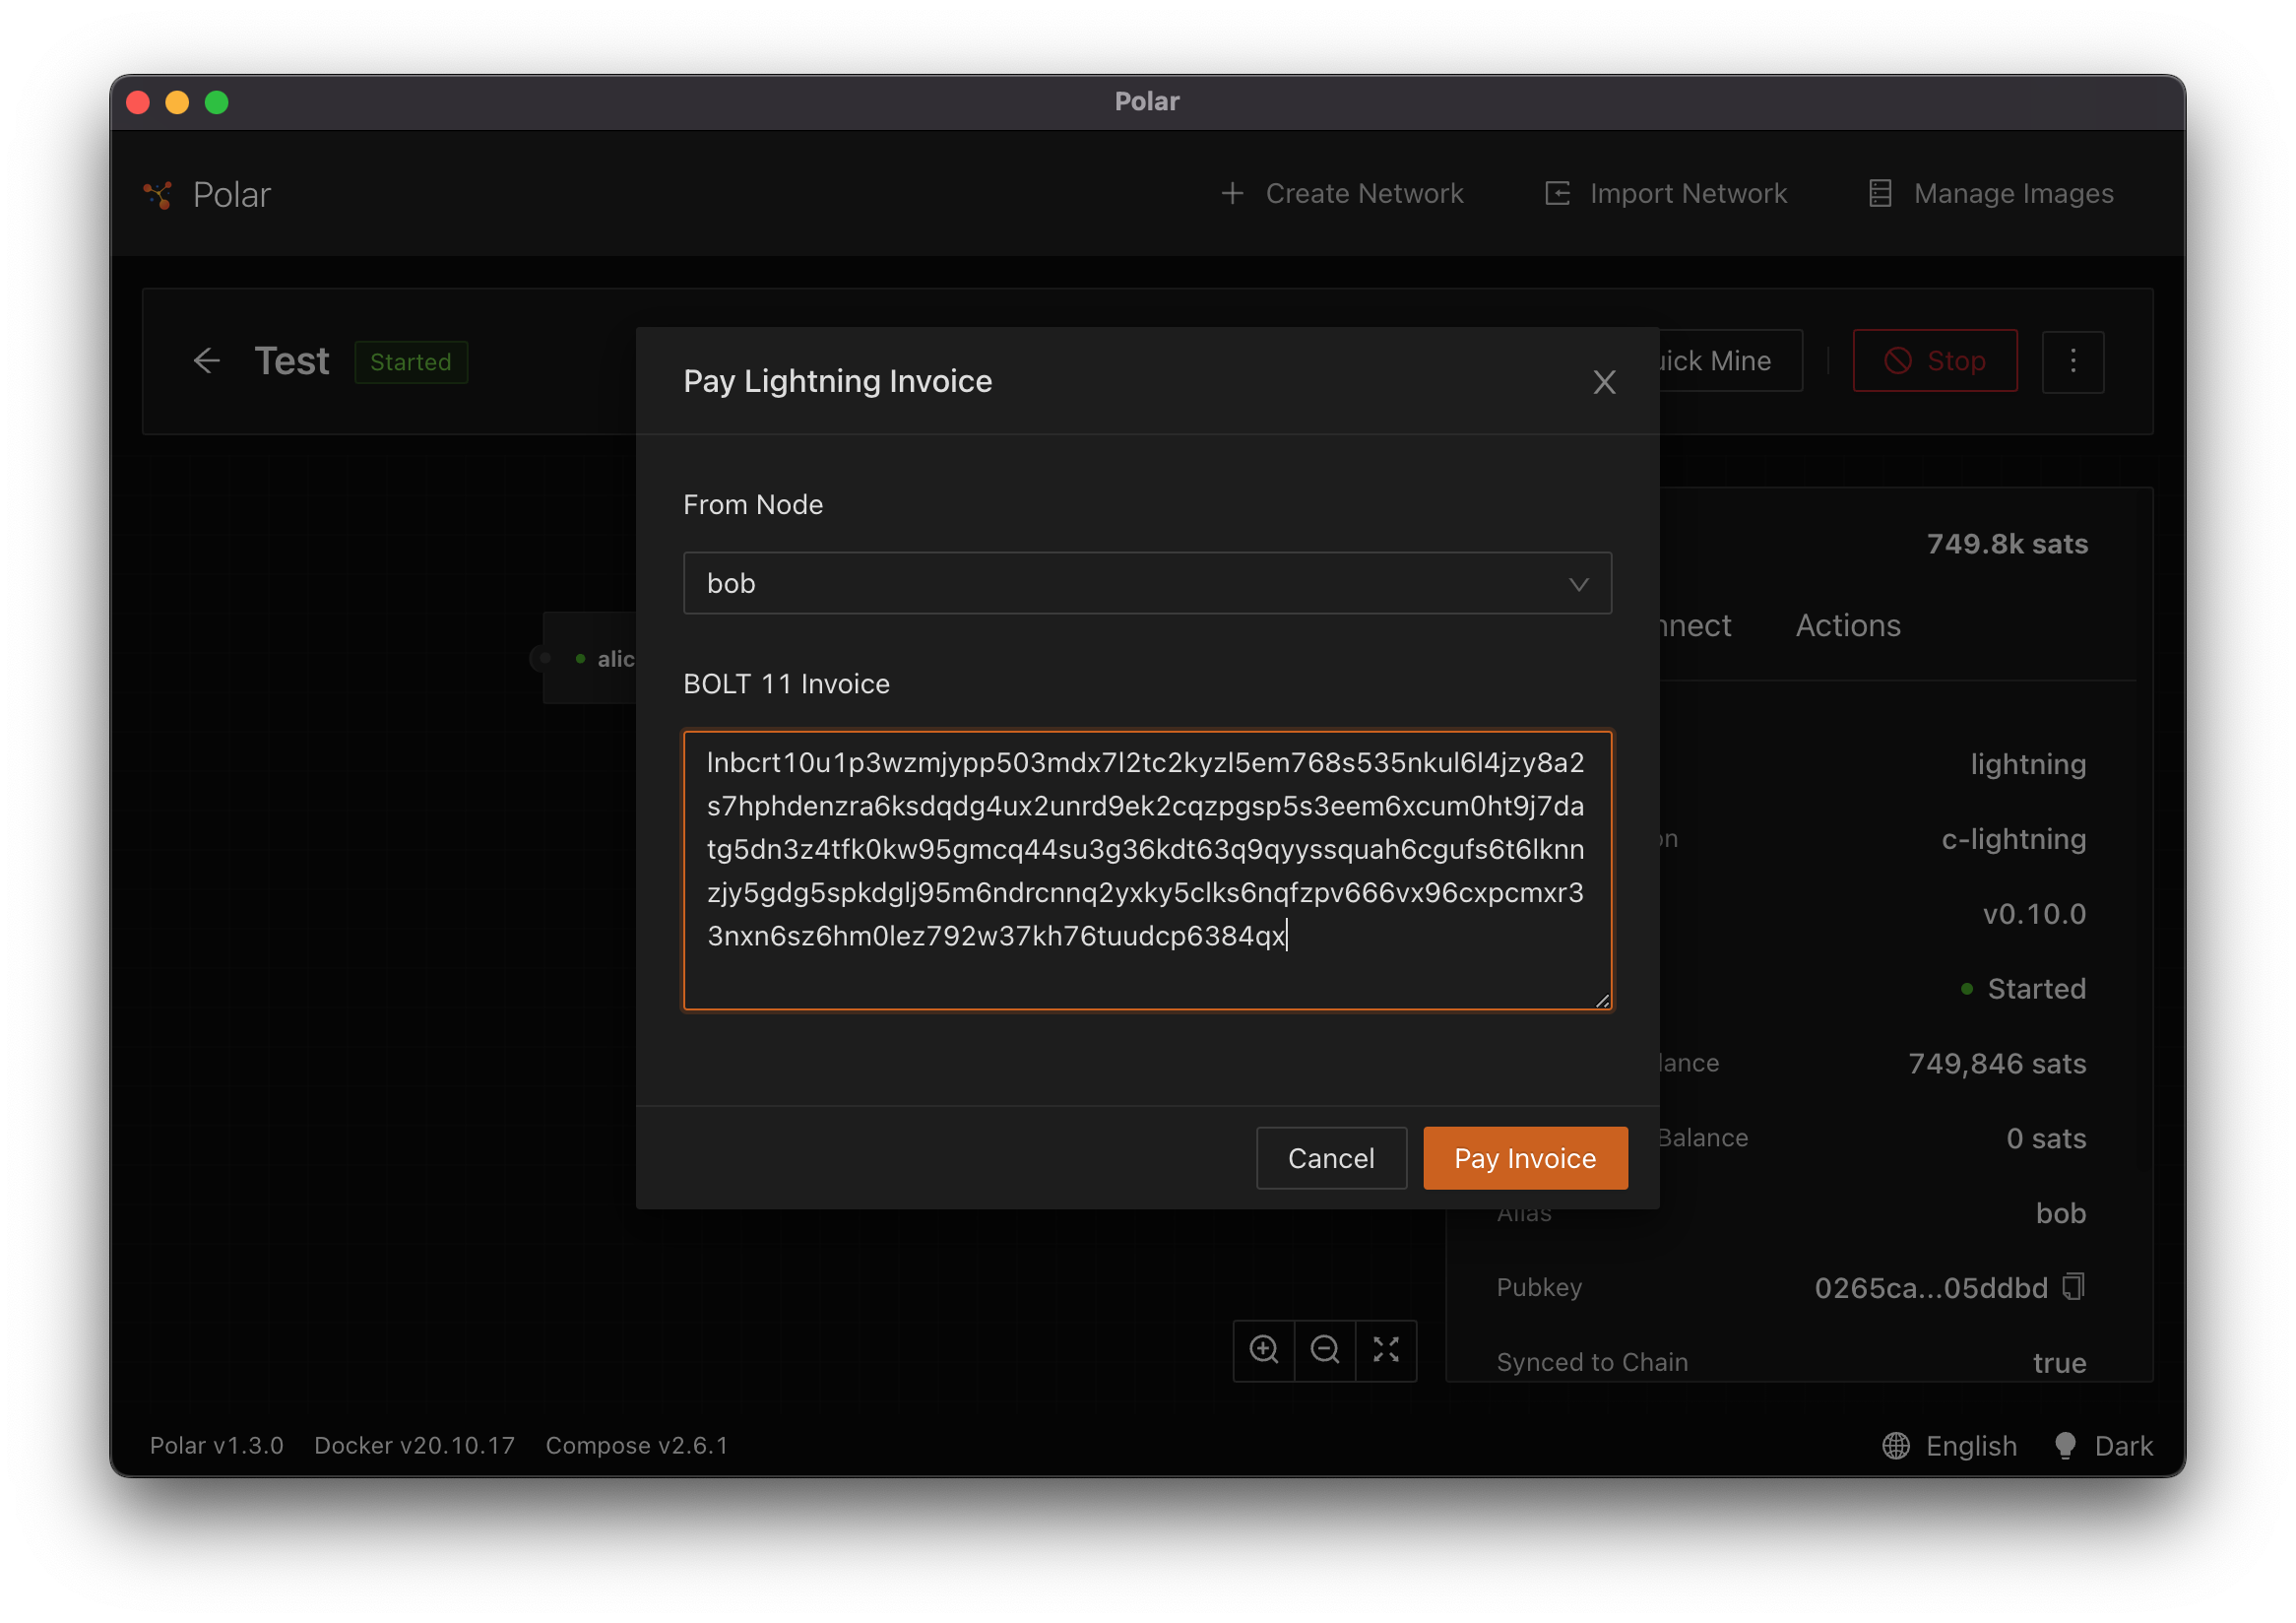Click the Cancel button
Image resolution: width=2296 pixels, height=1623 pixels.
1330,1157
